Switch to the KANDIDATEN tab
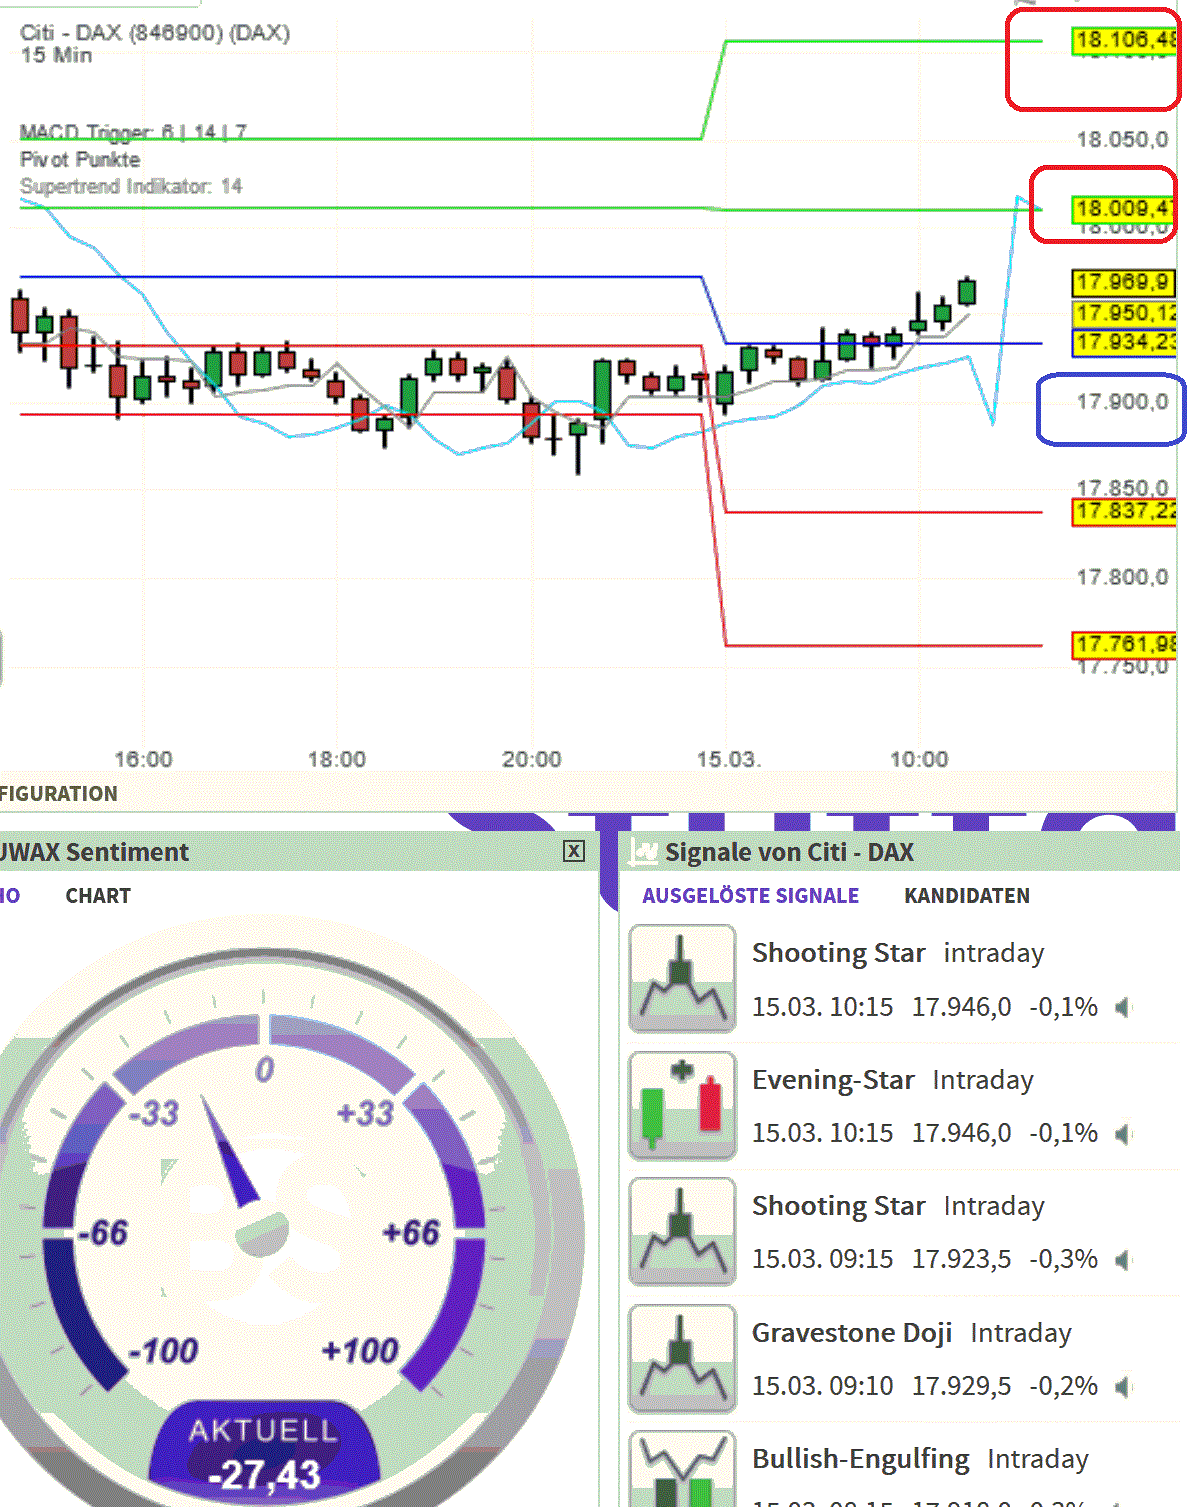1193x1507 pixels. point(966,895)
